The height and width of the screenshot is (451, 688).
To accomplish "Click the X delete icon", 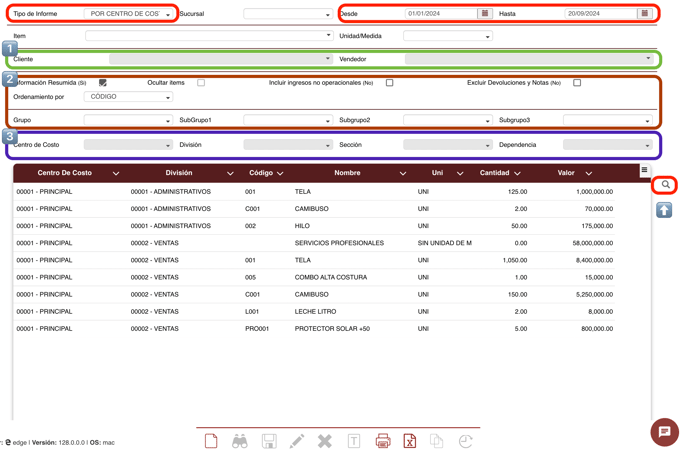I will click(325, 441).
